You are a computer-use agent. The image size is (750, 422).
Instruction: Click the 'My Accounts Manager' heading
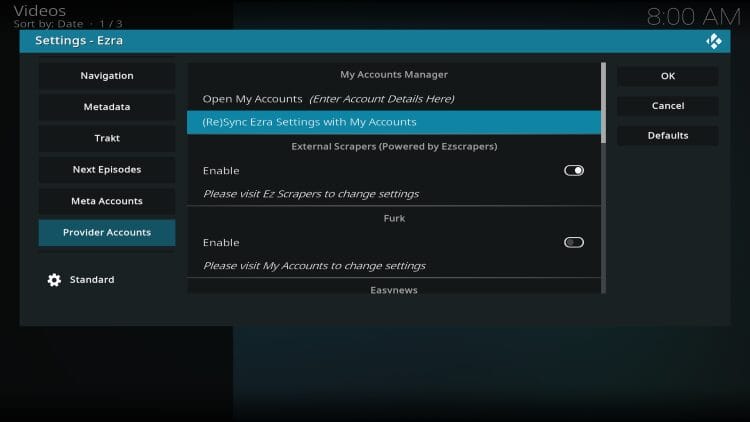pyautogui.click(x=394, y=75)
